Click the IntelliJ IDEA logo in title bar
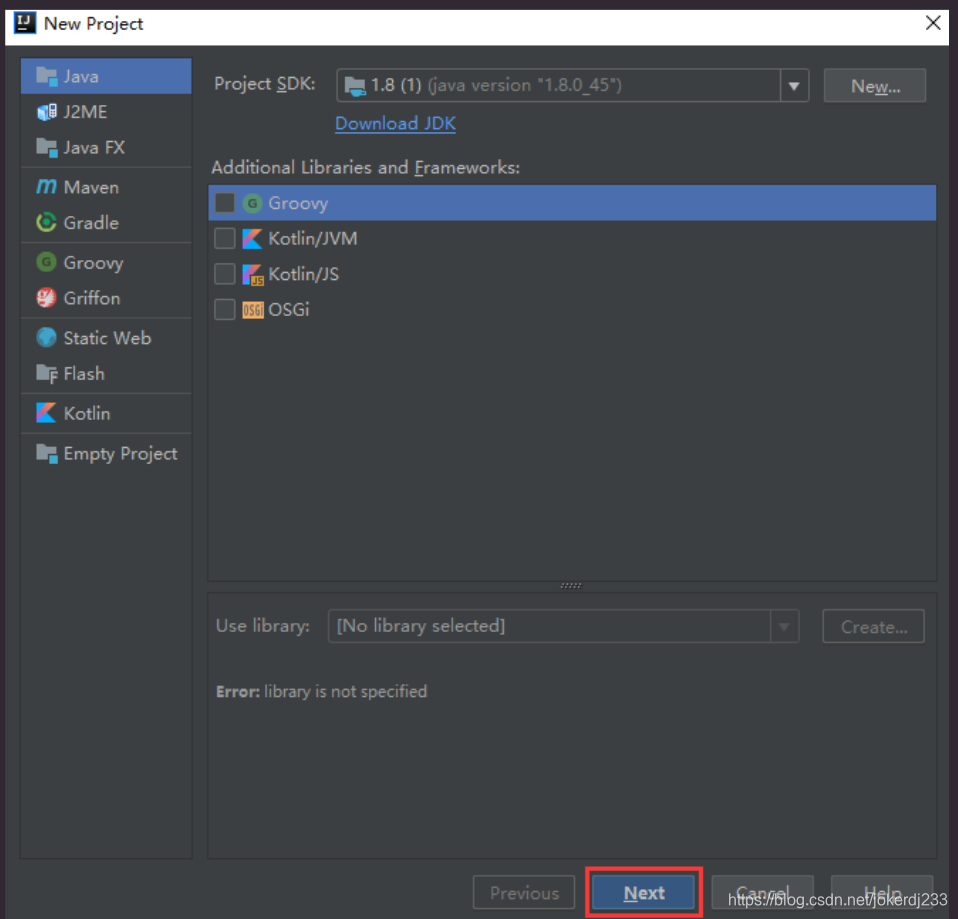Screen dimensions: 958x919 click(24, 23)
